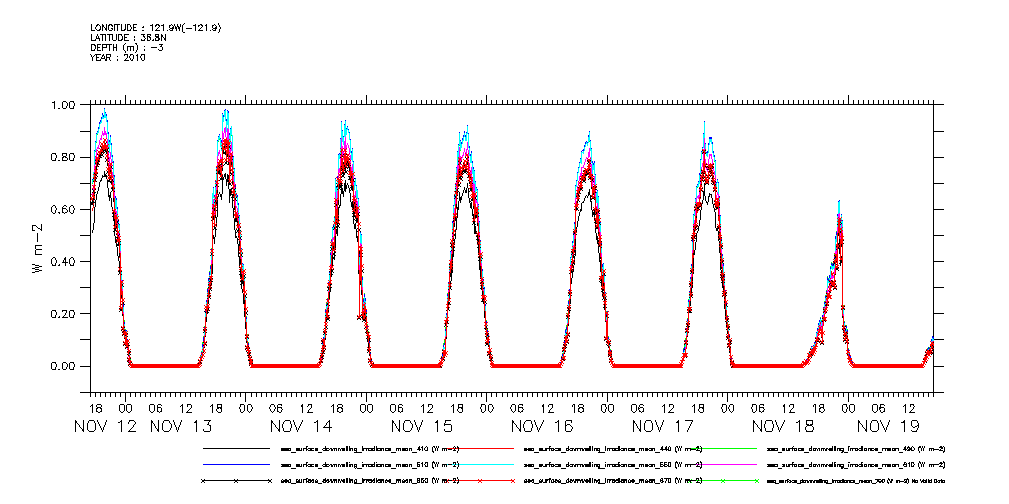
Task: Click the plain red legend line sample
Action: point(479,448)
